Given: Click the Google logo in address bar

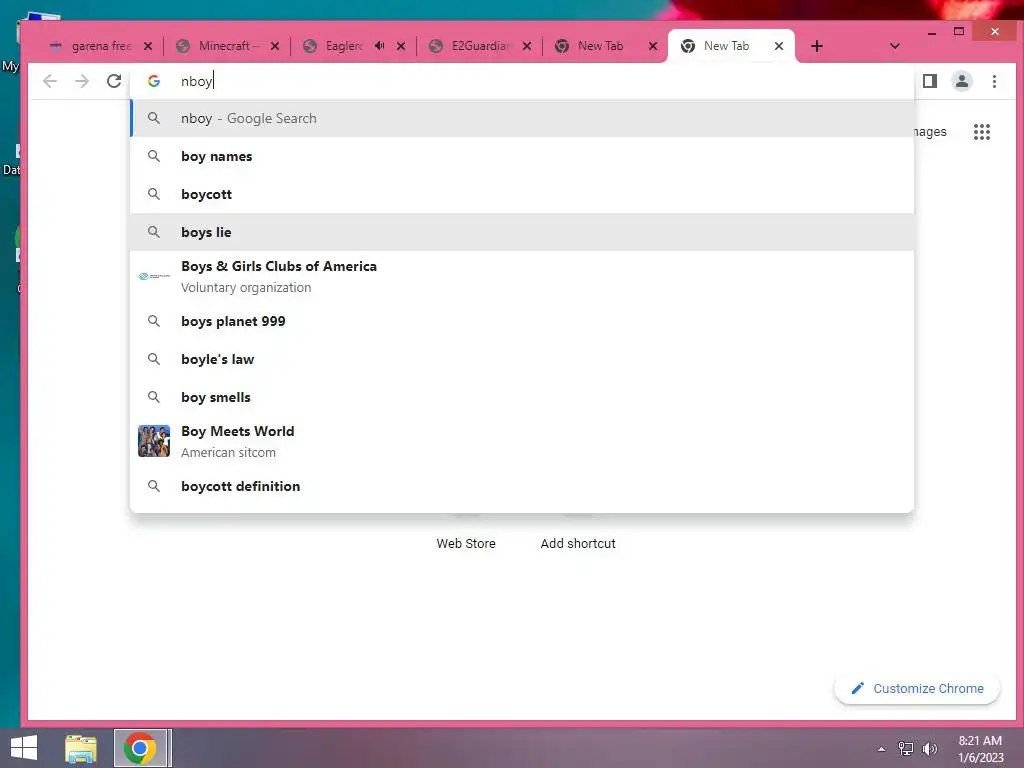Looking at the screenshot, I should click(154, 81).
